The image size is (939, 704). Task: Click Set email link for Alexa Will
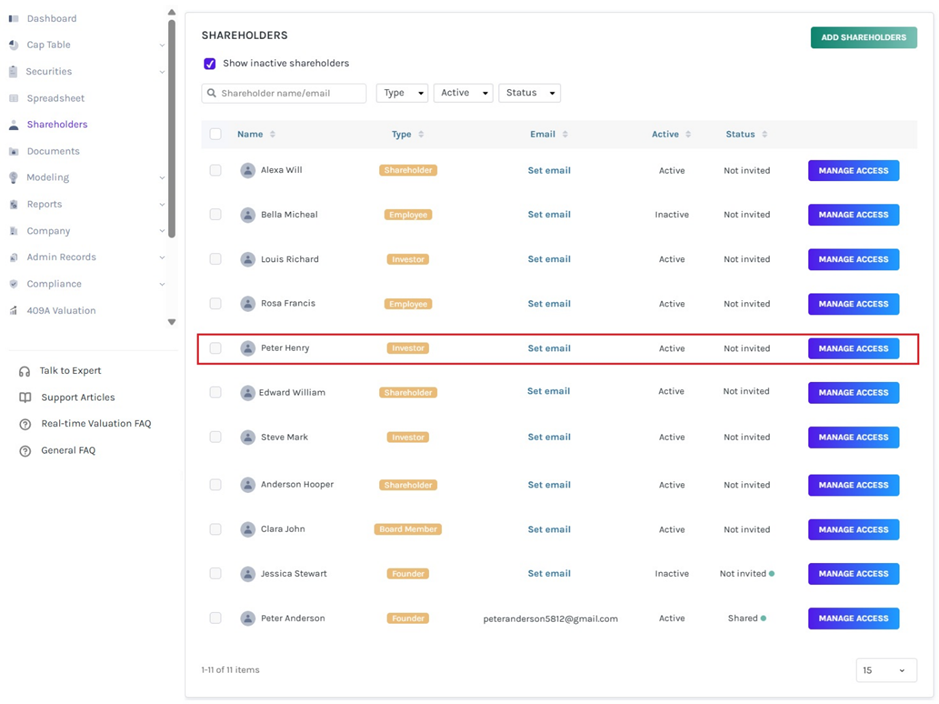tap(549, 171)
